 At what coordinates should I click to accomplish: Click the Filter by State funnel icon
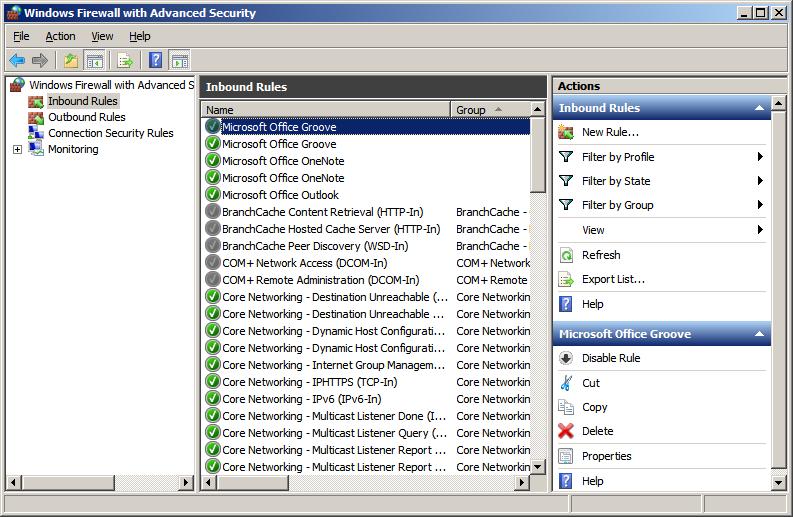566,181
